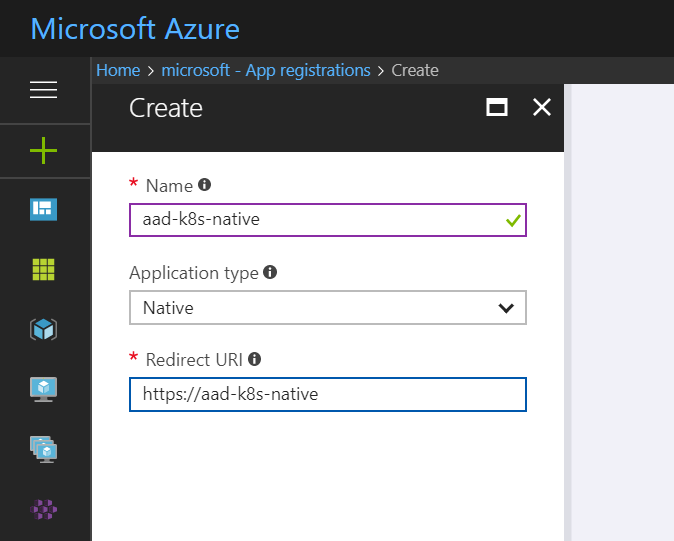The image size is (674, 541).
Task: Click the Microsoft Azure portal title
Action: 135,28
